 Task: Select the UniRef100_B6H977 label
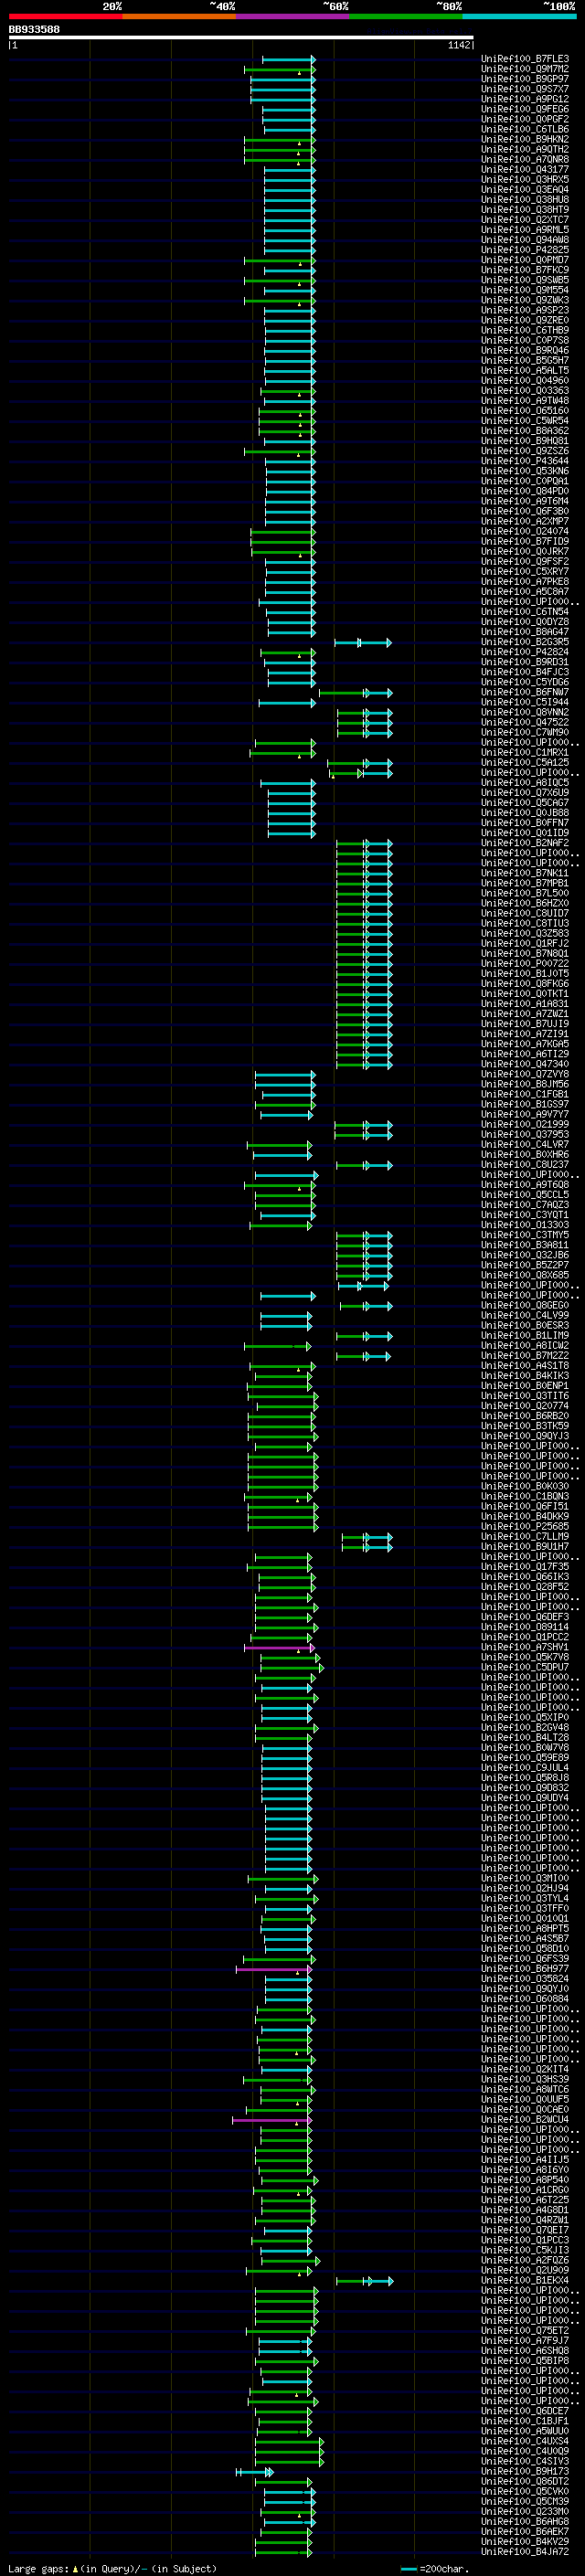coord(525,1969)
